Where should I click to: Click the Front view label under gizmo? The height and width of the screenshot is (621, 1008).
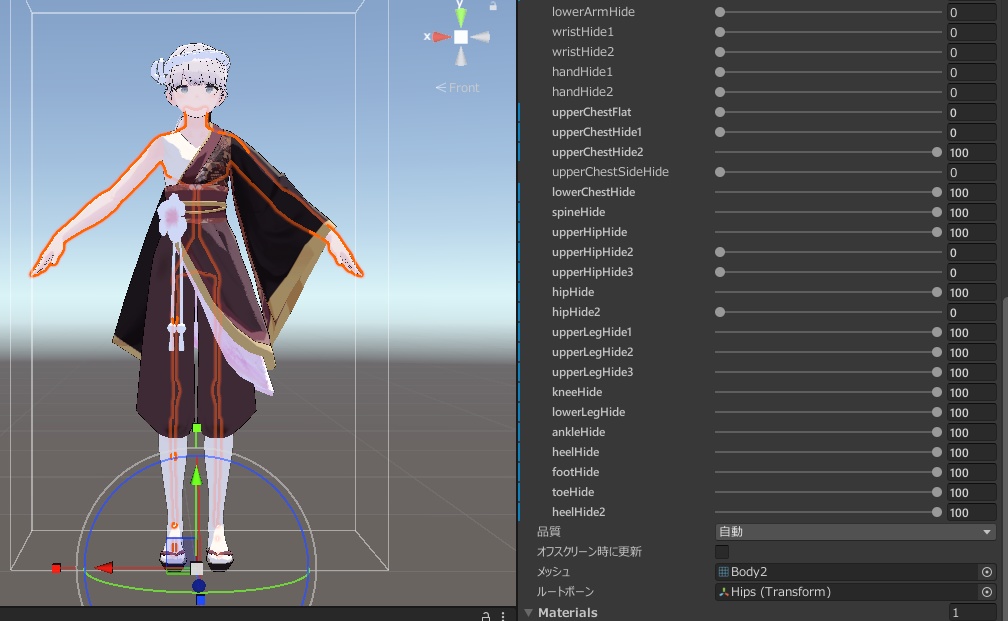(x=458, y=87)
